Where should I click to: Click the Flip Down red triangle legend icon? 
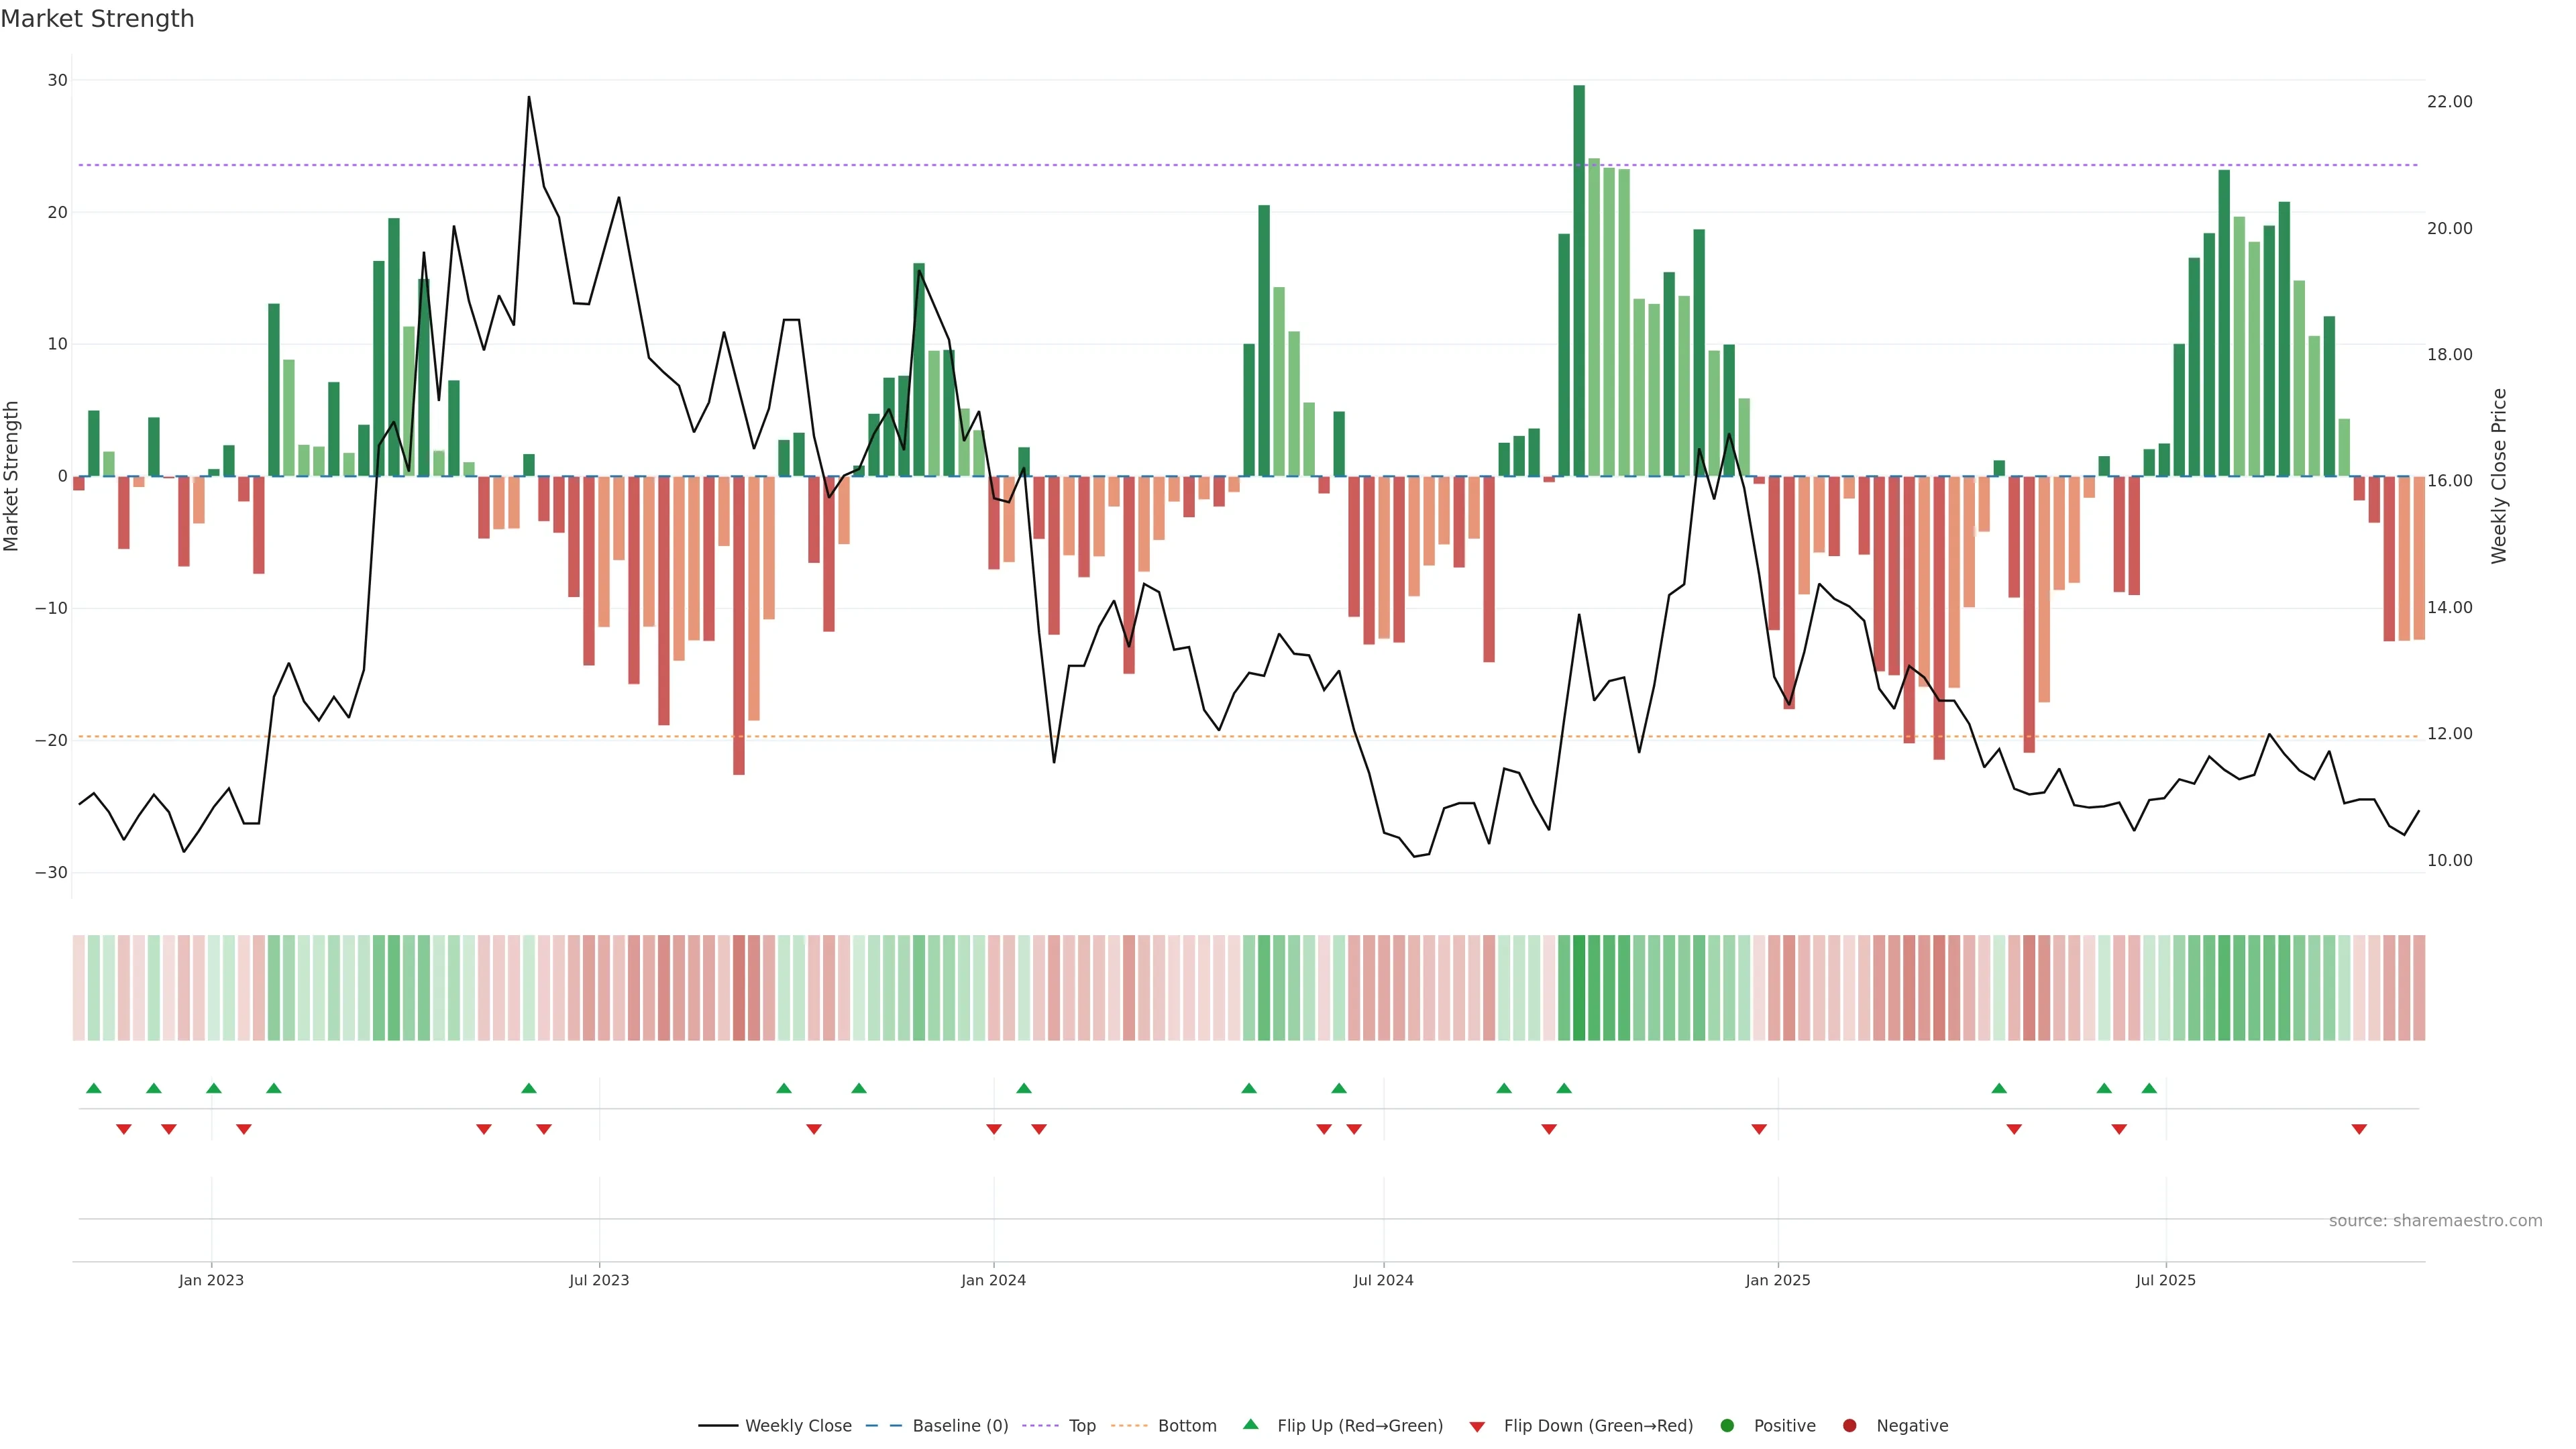coord(1477,1426)
